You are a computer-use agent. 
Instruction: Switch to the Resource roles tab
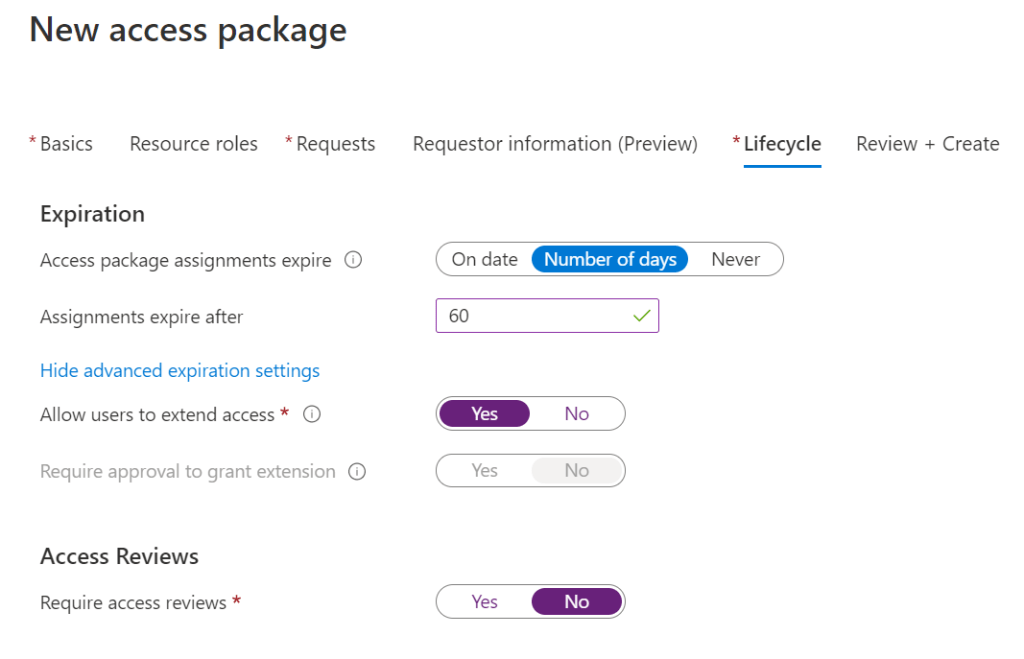194,144
